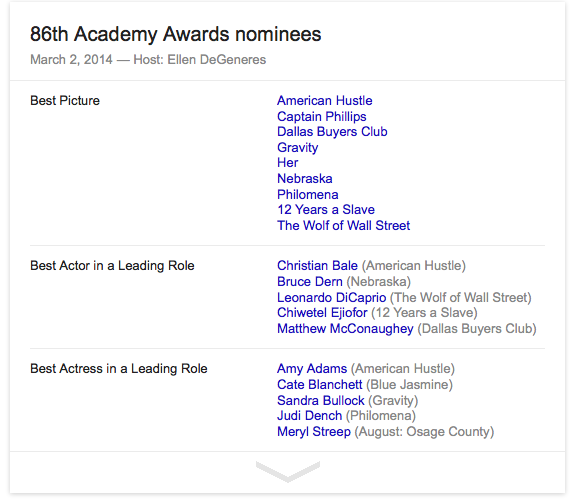Viewport: 572px width, 499px height.
Task: Open the Captain Phillips link
Action: (321, 116)
